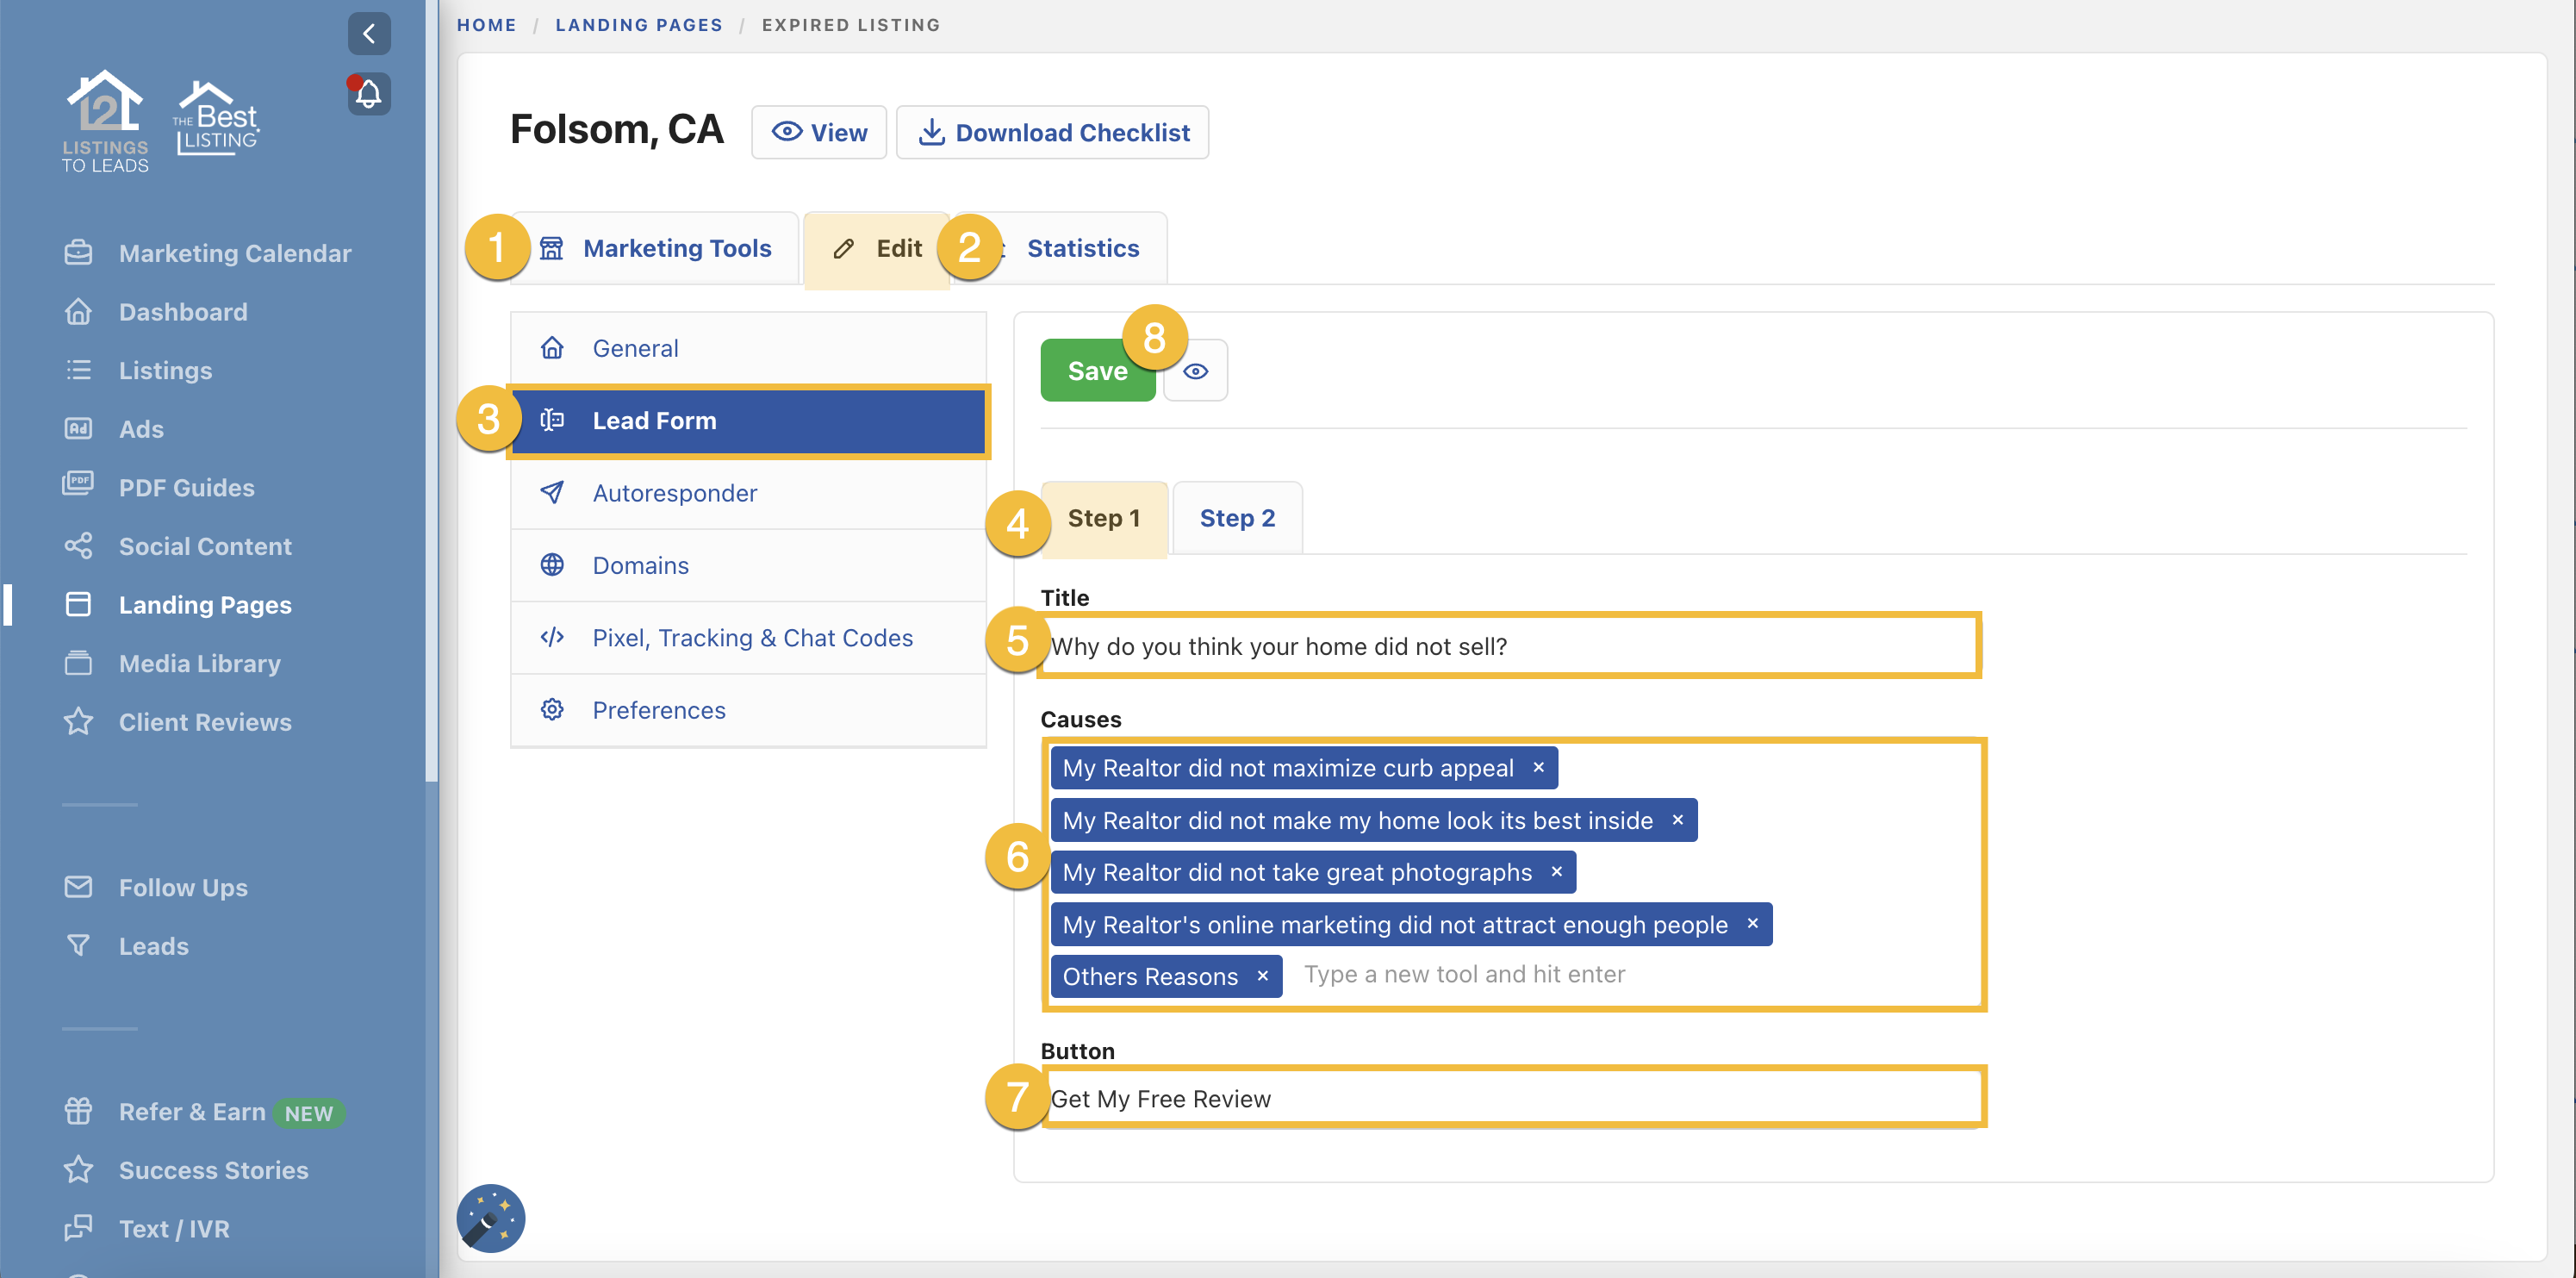
Task: Select the Pixel, Tracking & Chat Codes section
Action: (x=752, y=637)
